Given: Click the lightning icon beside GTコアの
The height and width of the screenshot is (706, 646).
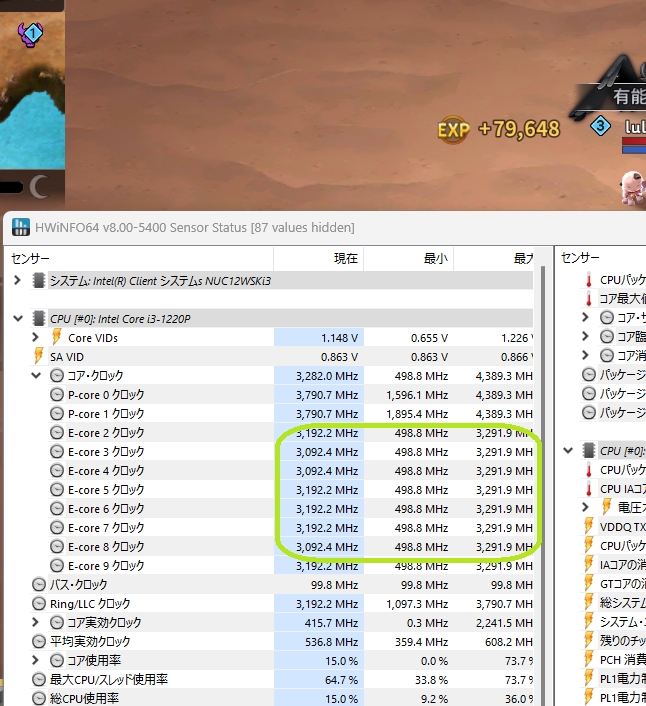Looking at the screenshot, I should 589,583.
